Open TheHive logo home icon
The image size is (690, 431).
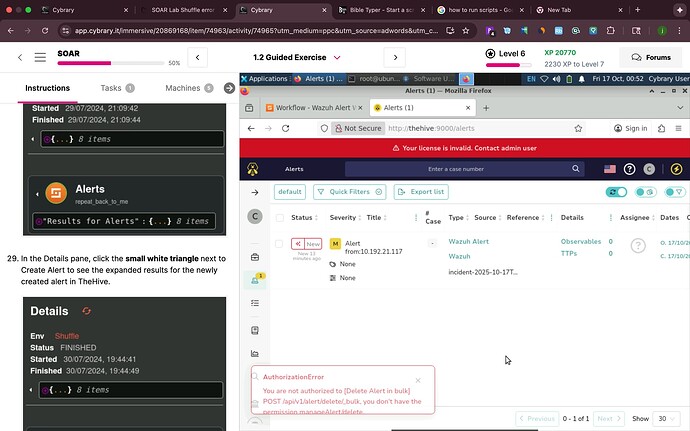coord(253,169)
